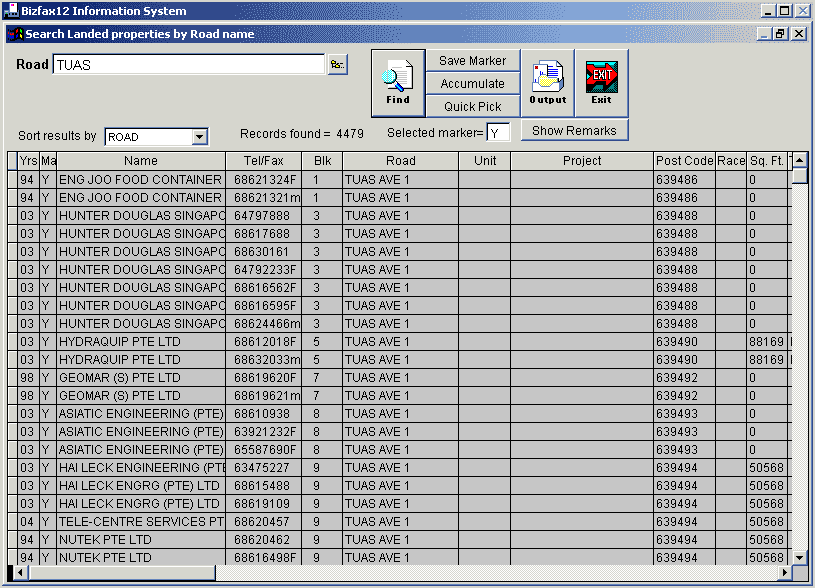Click post code 639490 in 68612018F row
Viewport: 815px width, 588px height.
[x=685, y=342]
